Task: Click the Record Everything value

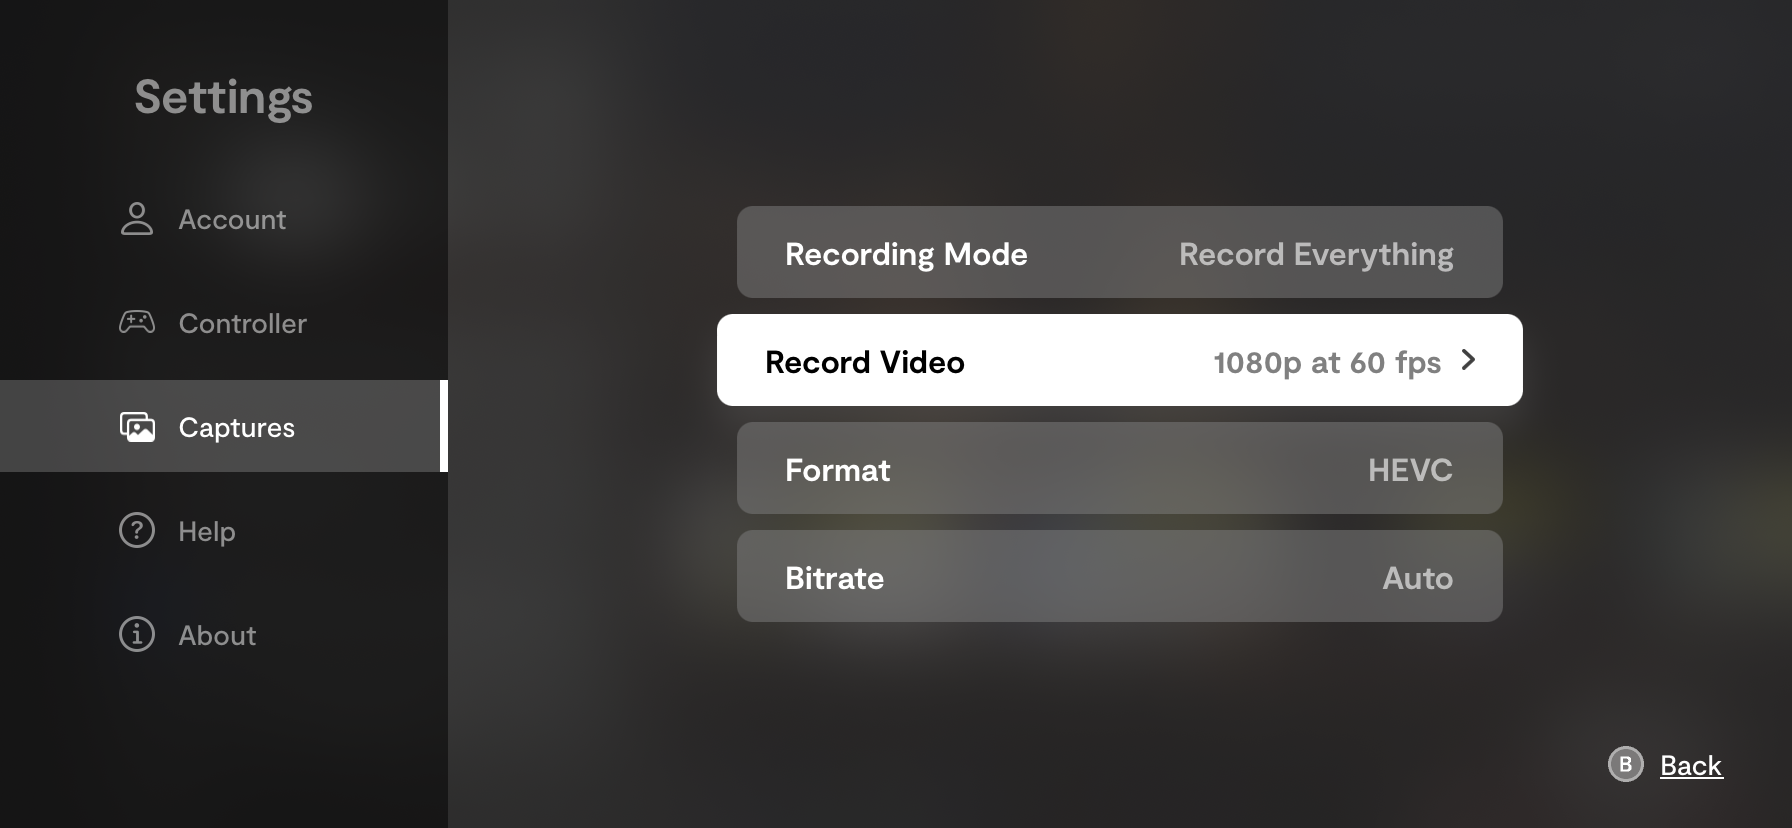Action: 1316,255
